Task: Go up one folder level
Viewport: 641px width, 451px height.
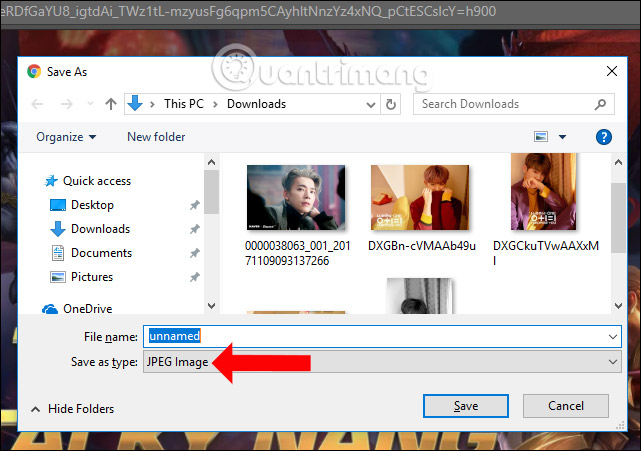Action: [111, 104]
